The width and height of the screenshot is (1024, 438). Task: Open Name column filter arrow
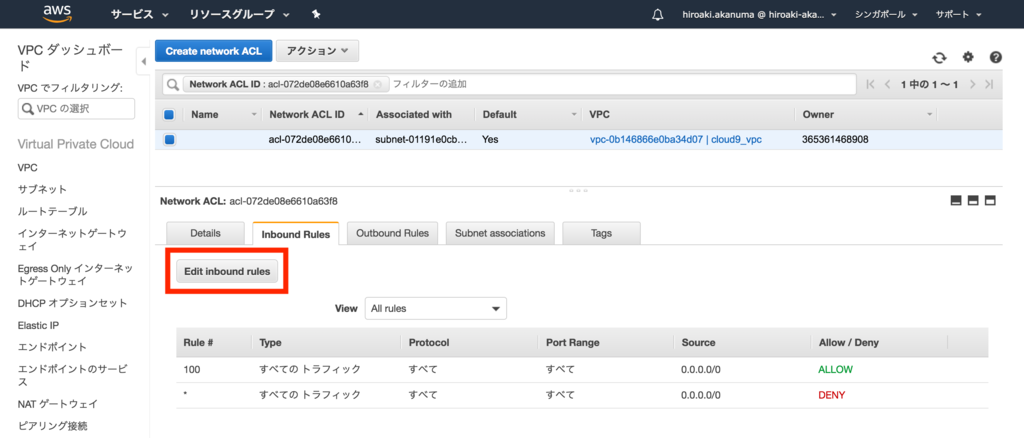click(x=254, y=115)
